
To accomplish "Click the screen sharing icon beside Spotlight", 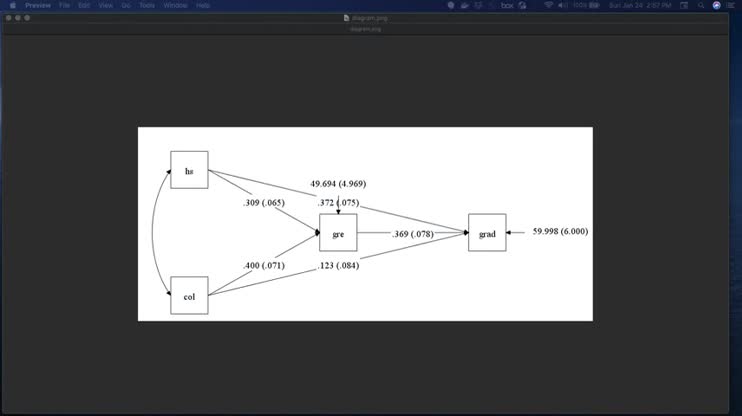I will point(684,5).
